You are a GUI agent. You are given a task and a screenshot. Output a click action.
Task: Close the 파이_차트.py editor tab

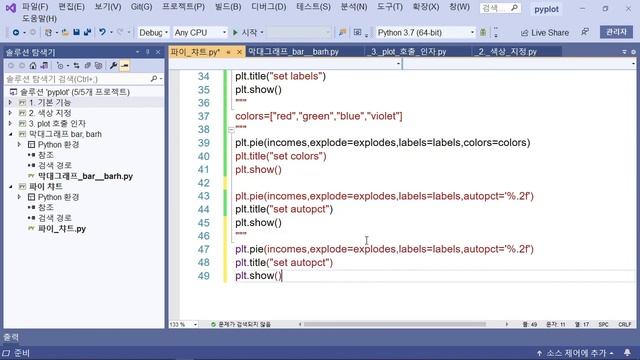pos(239,52)
